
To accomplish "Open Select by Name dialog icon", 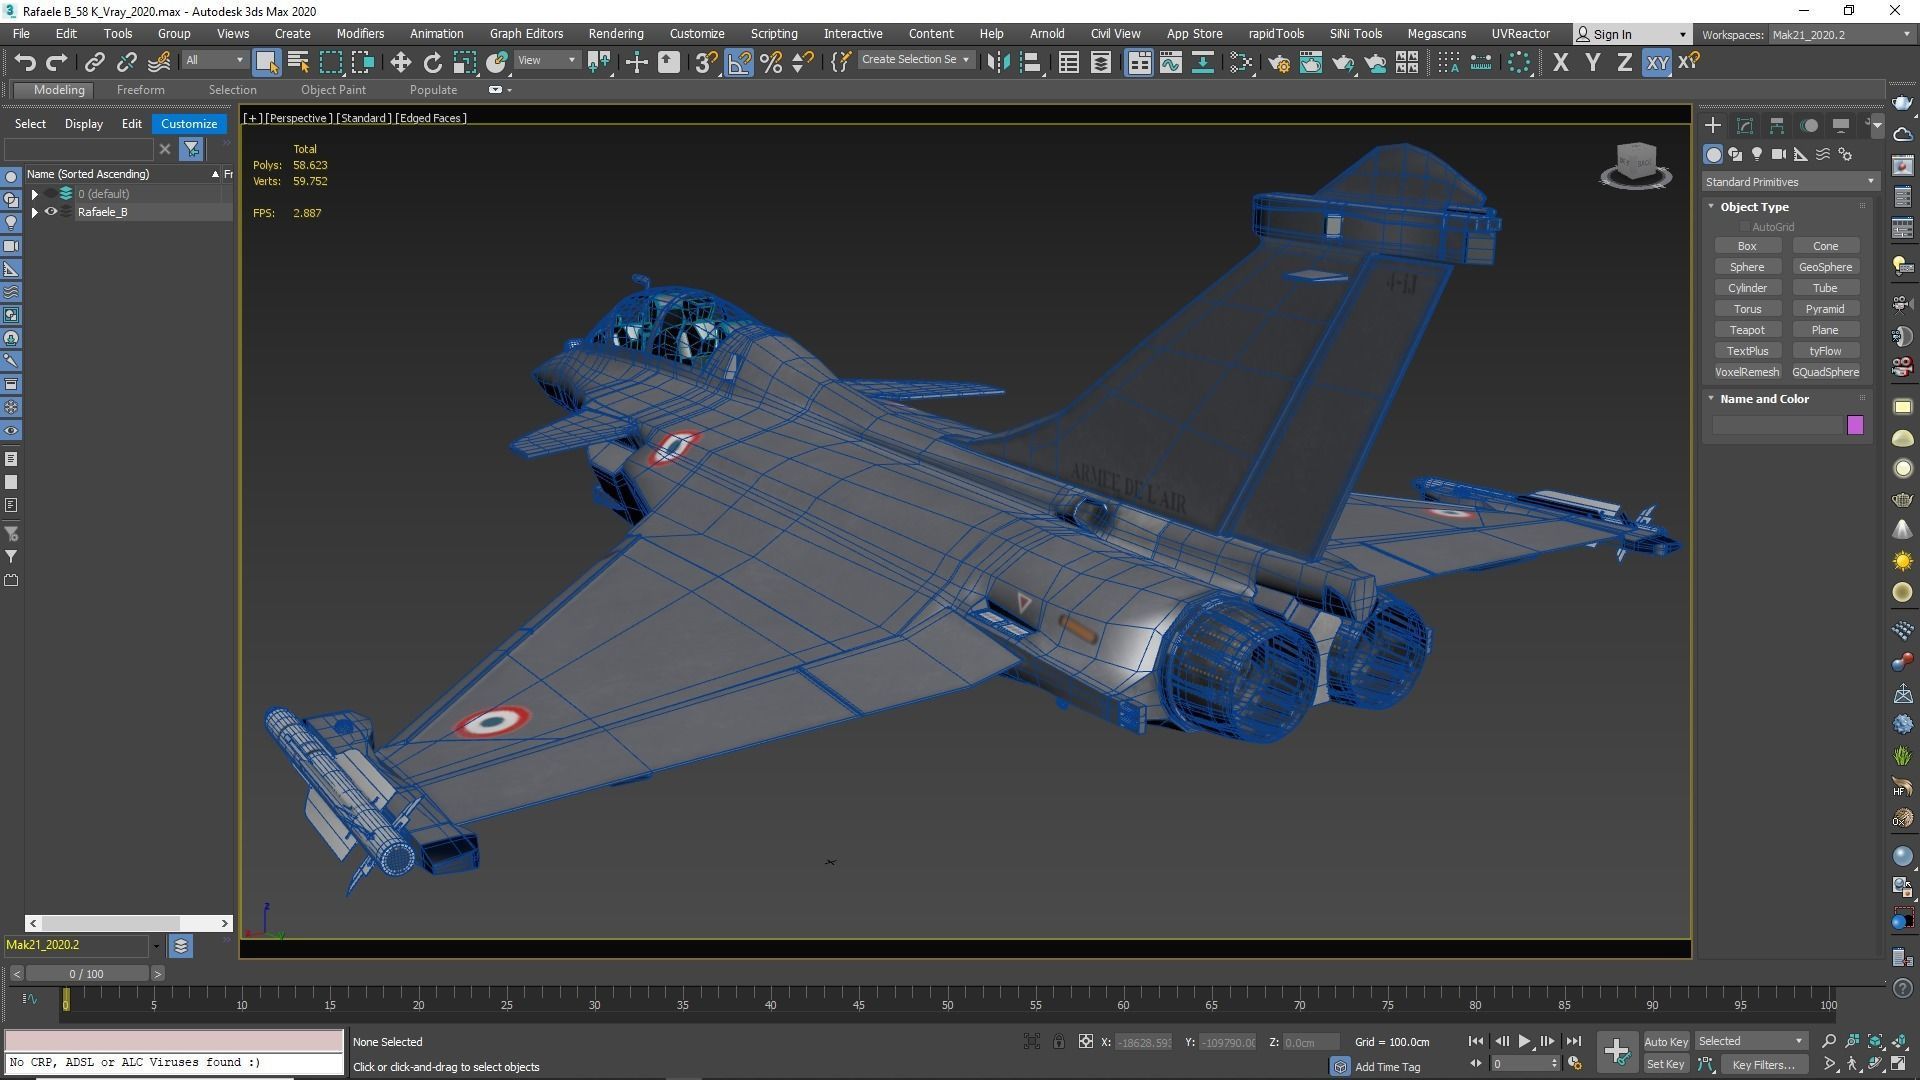I will [x=298, y=62].
